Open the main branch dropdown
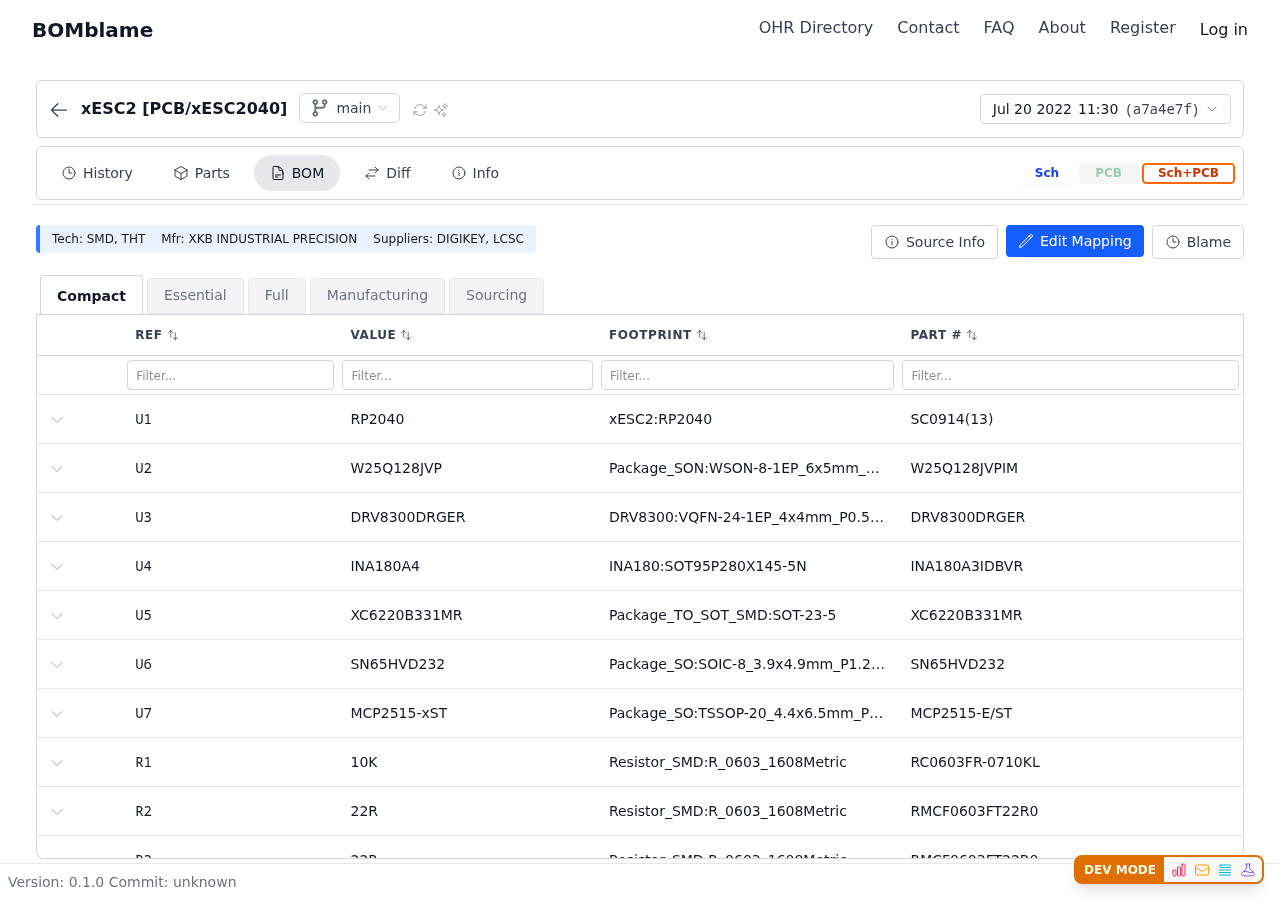 click(x=349, y=108)
